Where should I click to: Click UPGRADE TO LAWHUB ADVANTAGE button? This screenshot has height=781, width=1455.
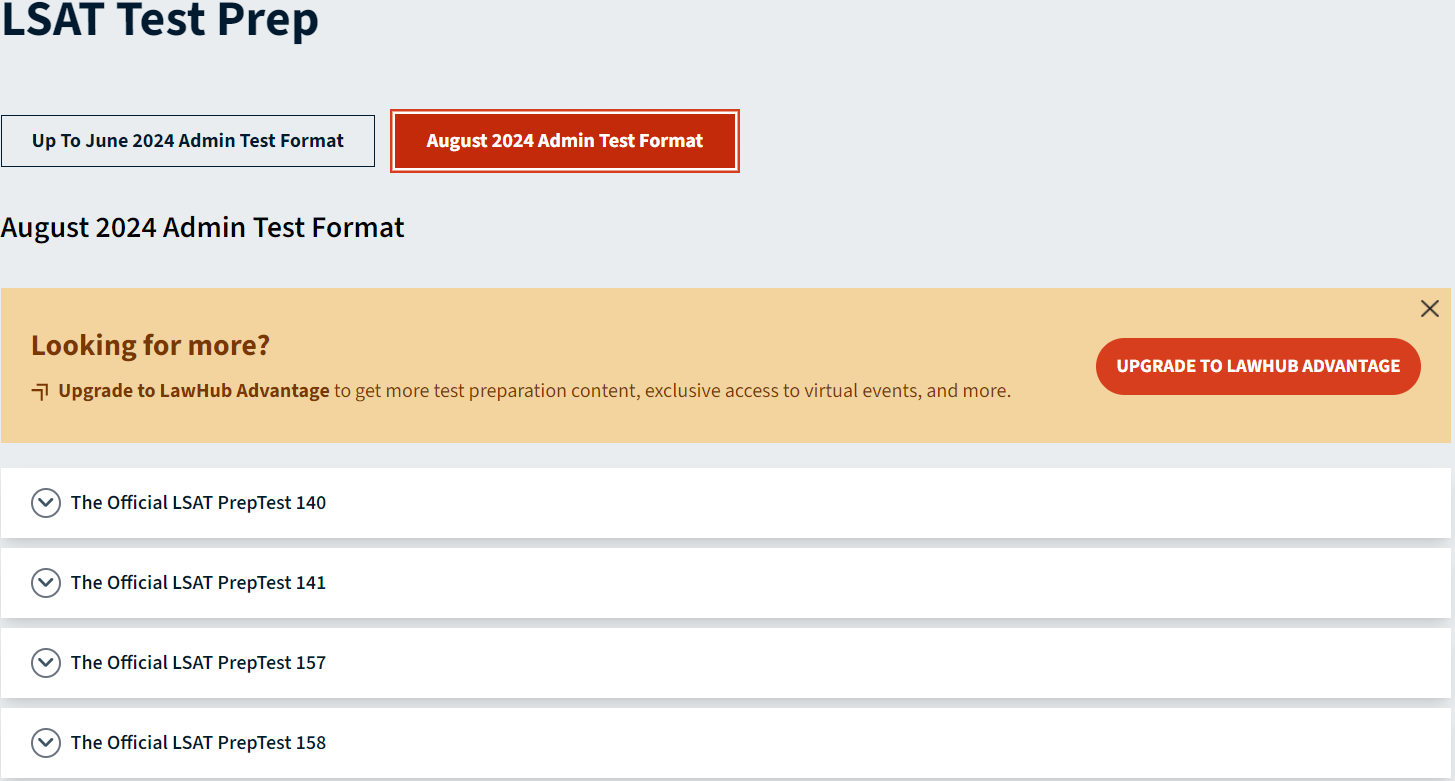click(x=1257, y=366)
